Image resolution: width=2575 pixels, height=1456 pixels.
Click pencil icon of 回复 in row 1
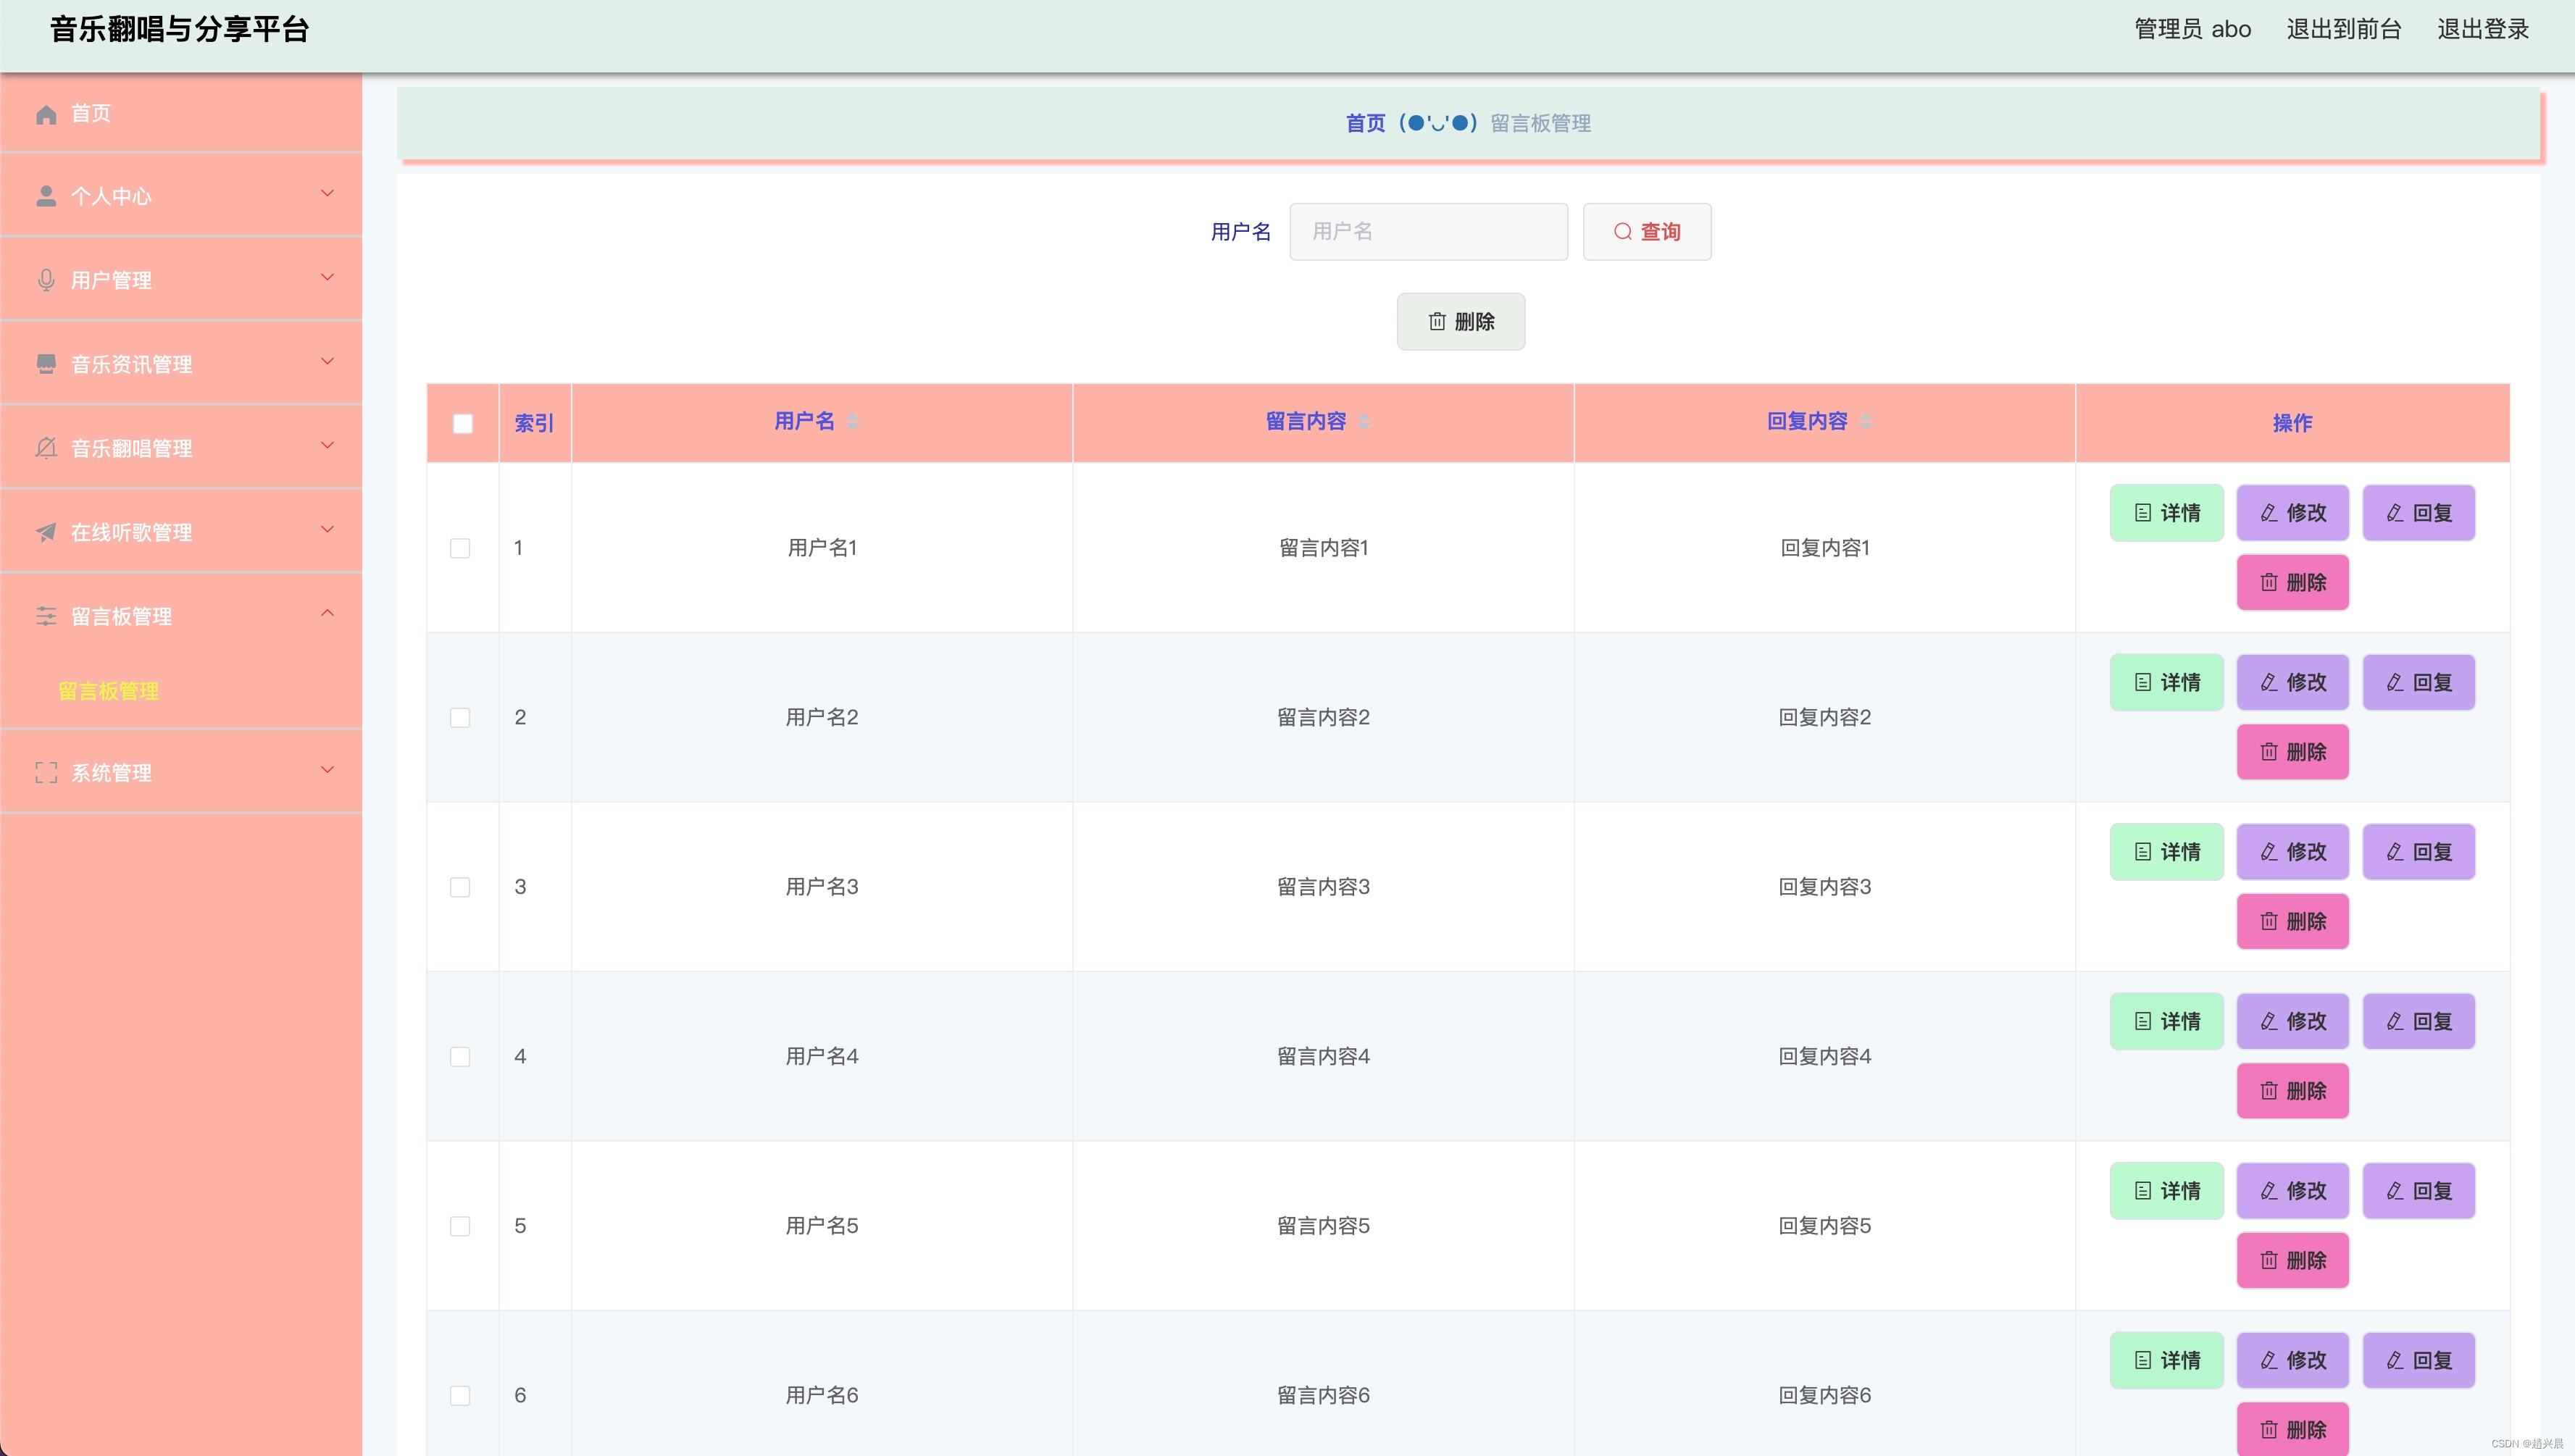click(2395, 513)
